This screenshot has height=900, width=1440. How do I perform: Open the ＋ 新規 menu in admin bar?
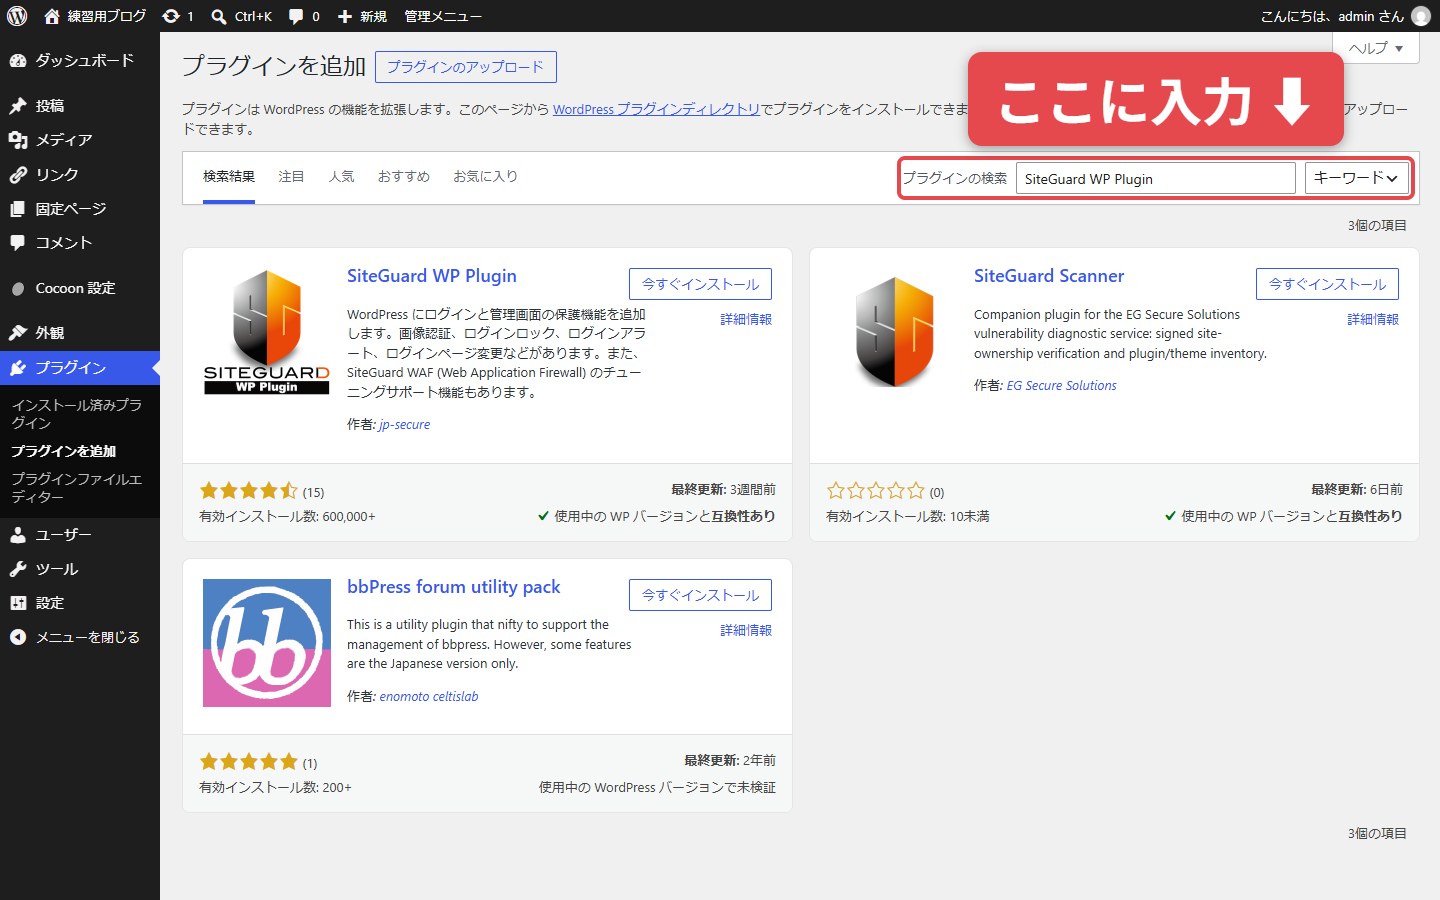pos(362,16)
